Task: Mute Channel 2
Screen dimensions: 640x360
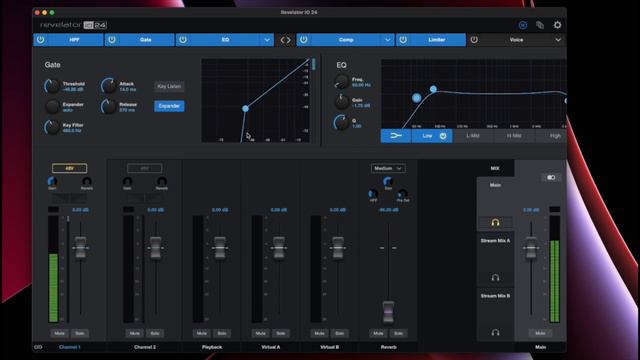Action: coord(135,333)
